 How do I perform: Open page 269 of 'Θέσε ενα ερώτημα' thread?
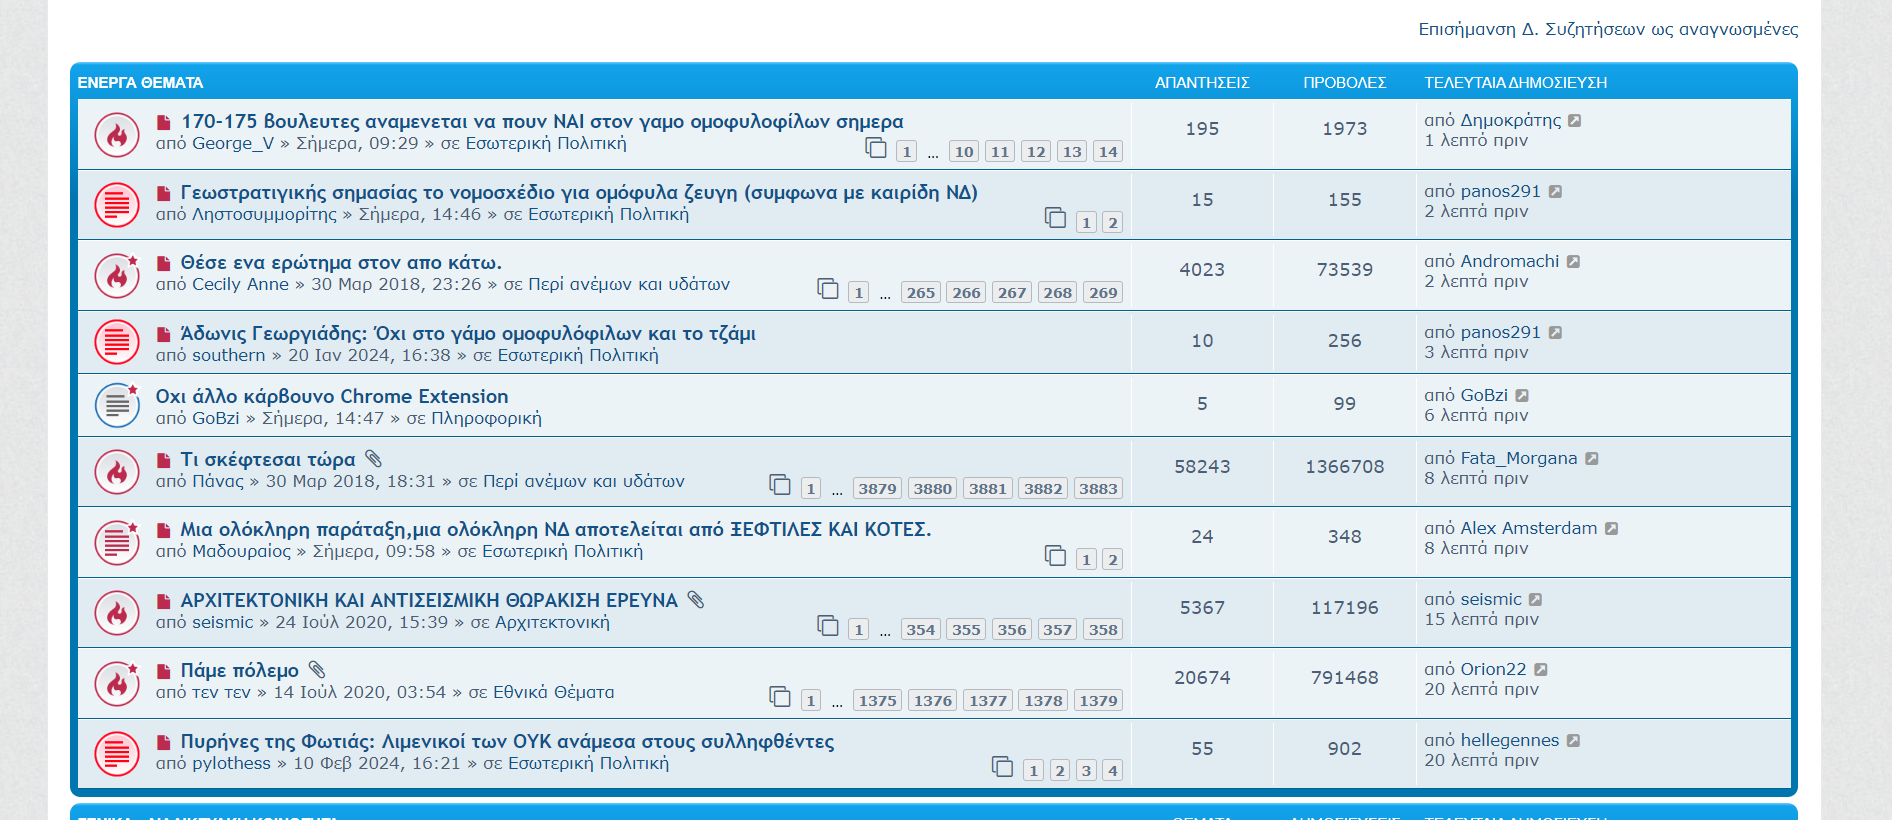coord(1103,293)
